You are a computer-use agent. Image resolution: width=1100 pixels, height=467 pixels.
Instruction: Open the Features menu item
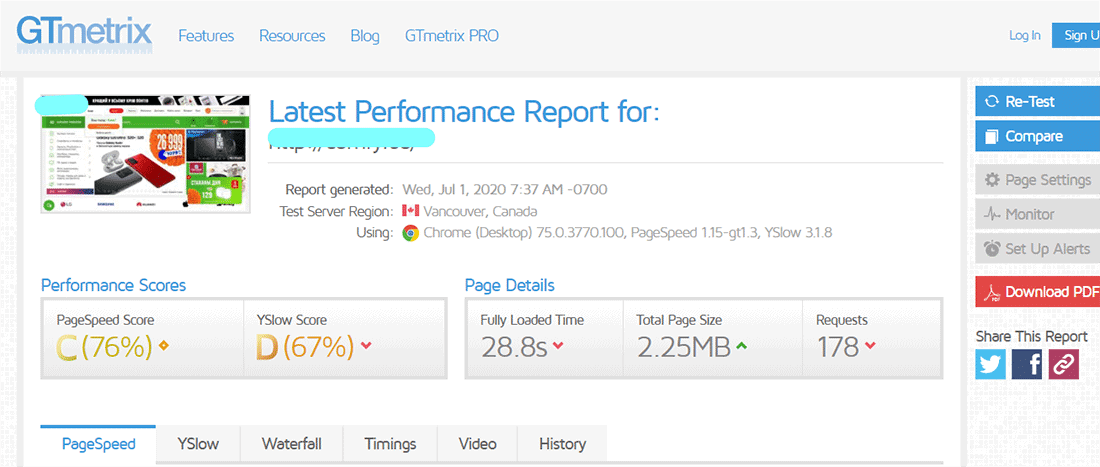point(206,36)
